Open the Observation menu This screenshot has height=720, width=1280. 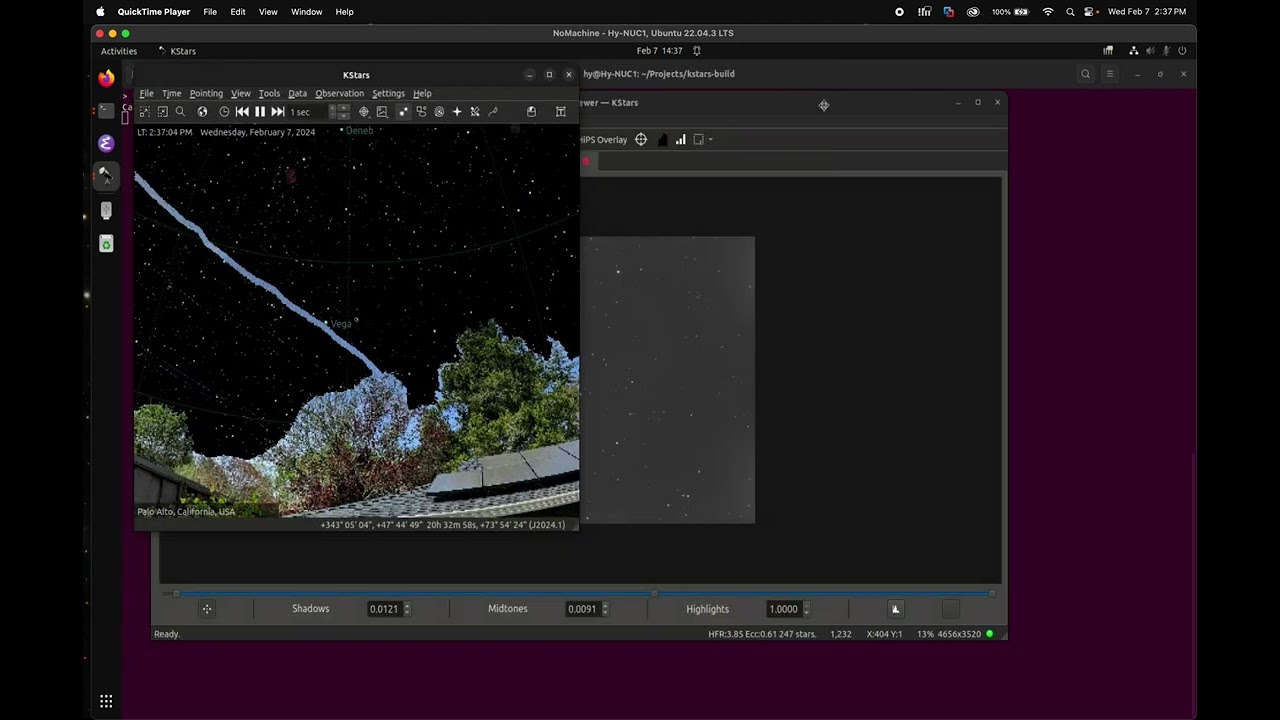point(339,93)
